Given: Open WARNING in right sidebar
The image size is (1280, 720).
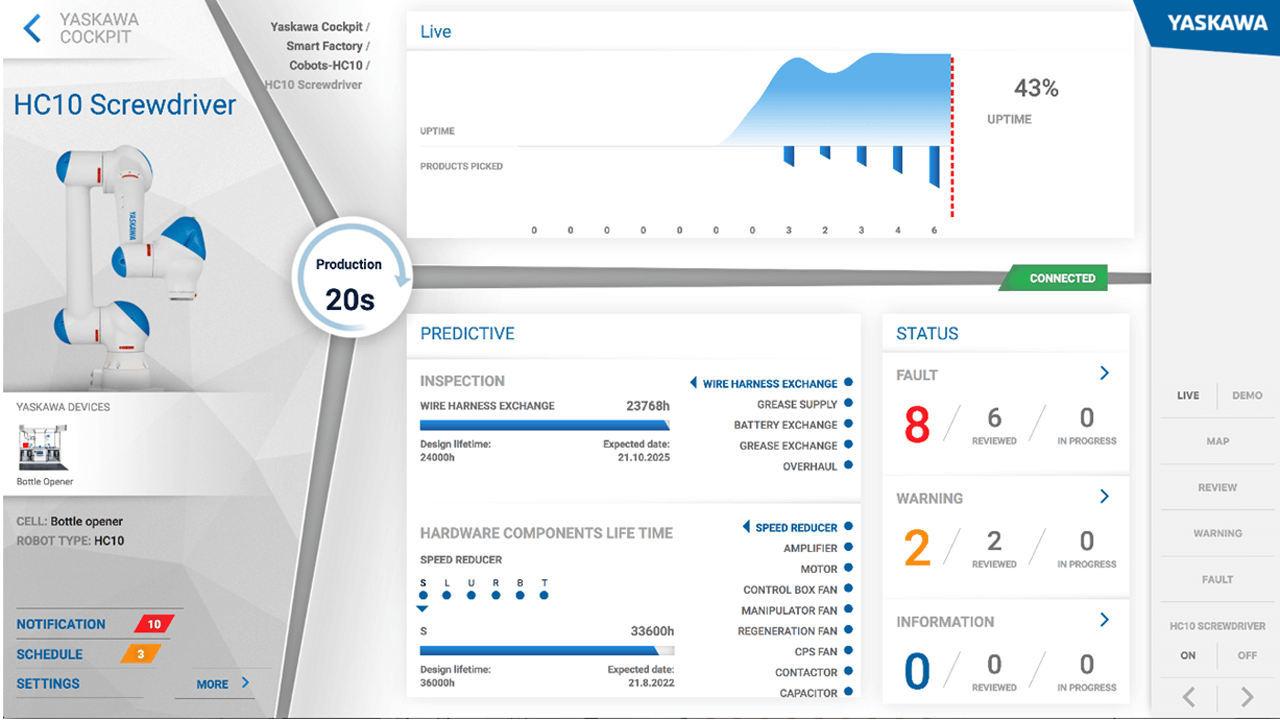Looking at the screenshot, I should point(1218,533).
